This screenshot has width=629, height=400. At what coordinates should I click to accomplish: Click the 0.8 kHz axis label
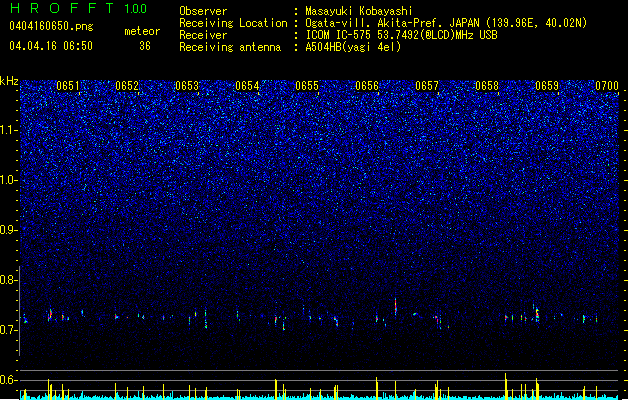pos(9,280)
